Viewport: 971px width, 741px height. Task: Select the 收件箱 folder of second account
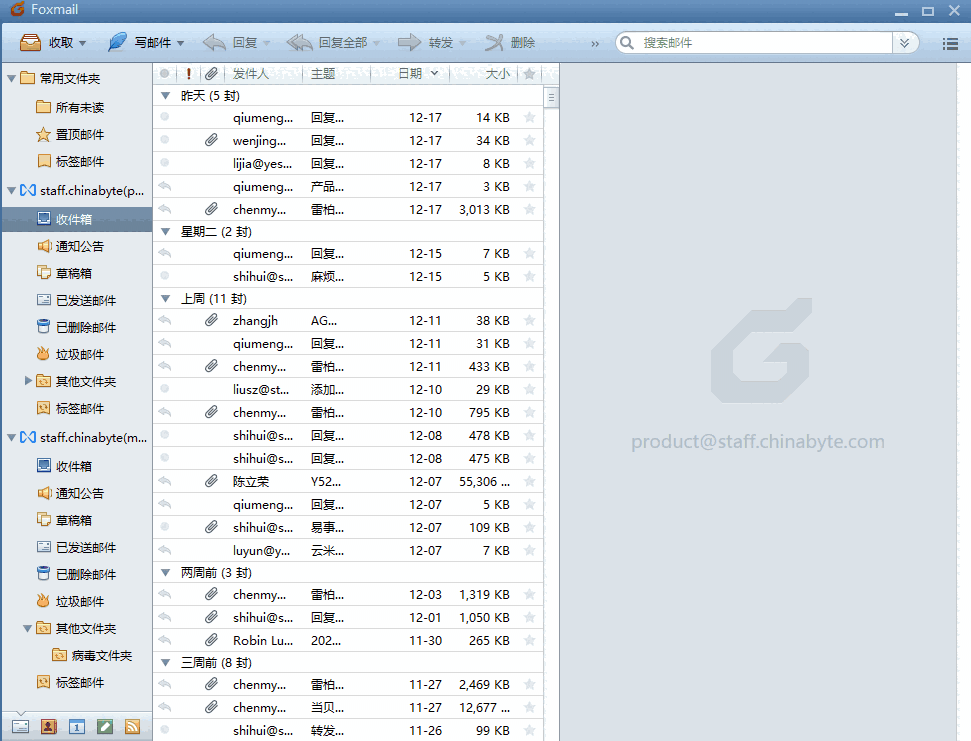[73, 466]
